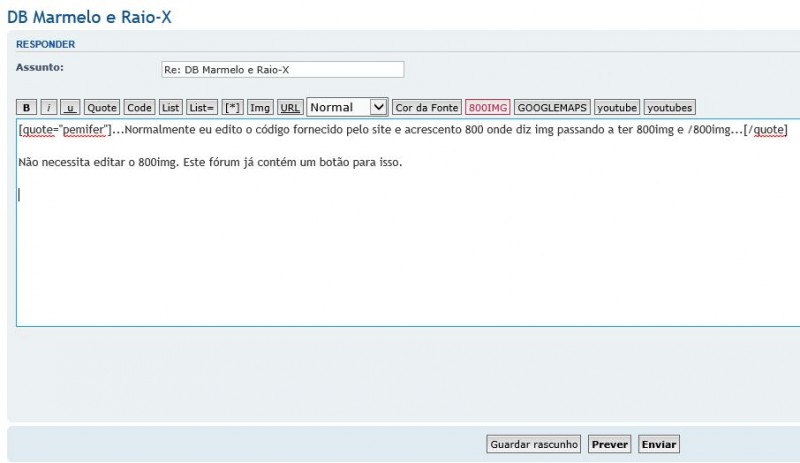Insert ordered List= tag
Screen dimensions: 800x463
(202, 108)
